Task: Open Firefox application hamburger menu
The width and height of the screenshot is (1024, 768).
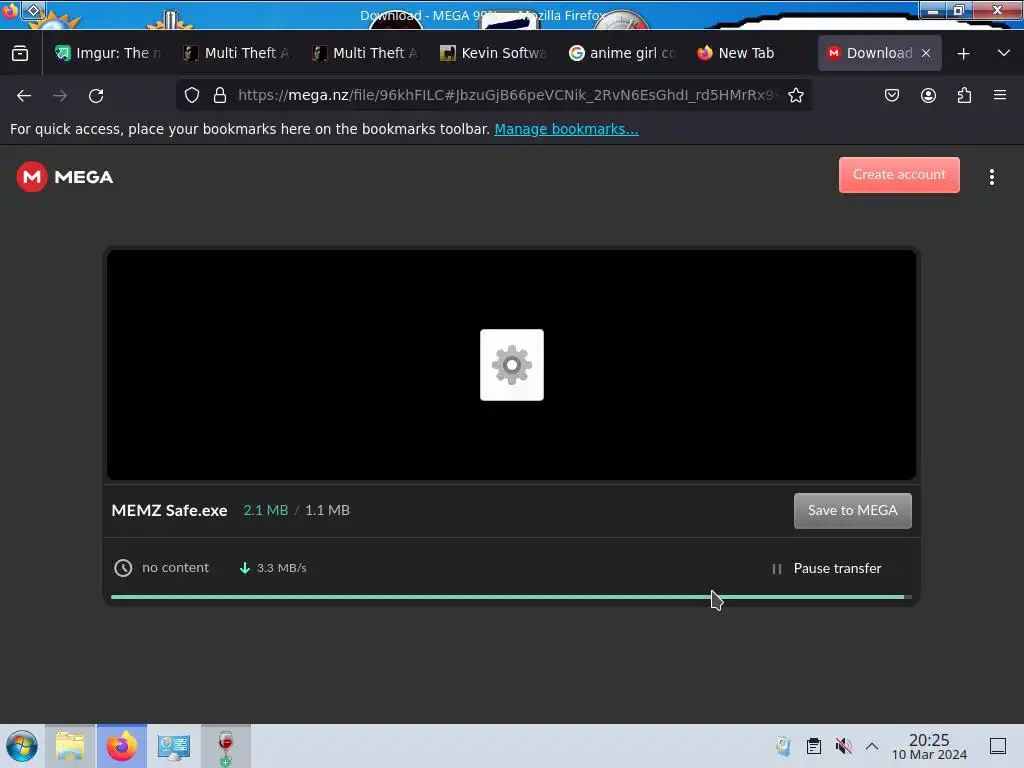Action: [1000, 95]
